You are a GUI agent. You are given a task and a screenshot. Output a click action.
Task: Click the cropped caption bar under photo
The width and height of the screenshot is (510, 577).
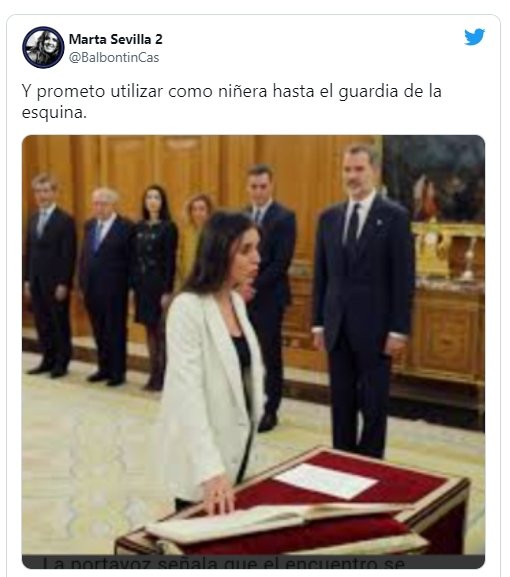(253, 562)
